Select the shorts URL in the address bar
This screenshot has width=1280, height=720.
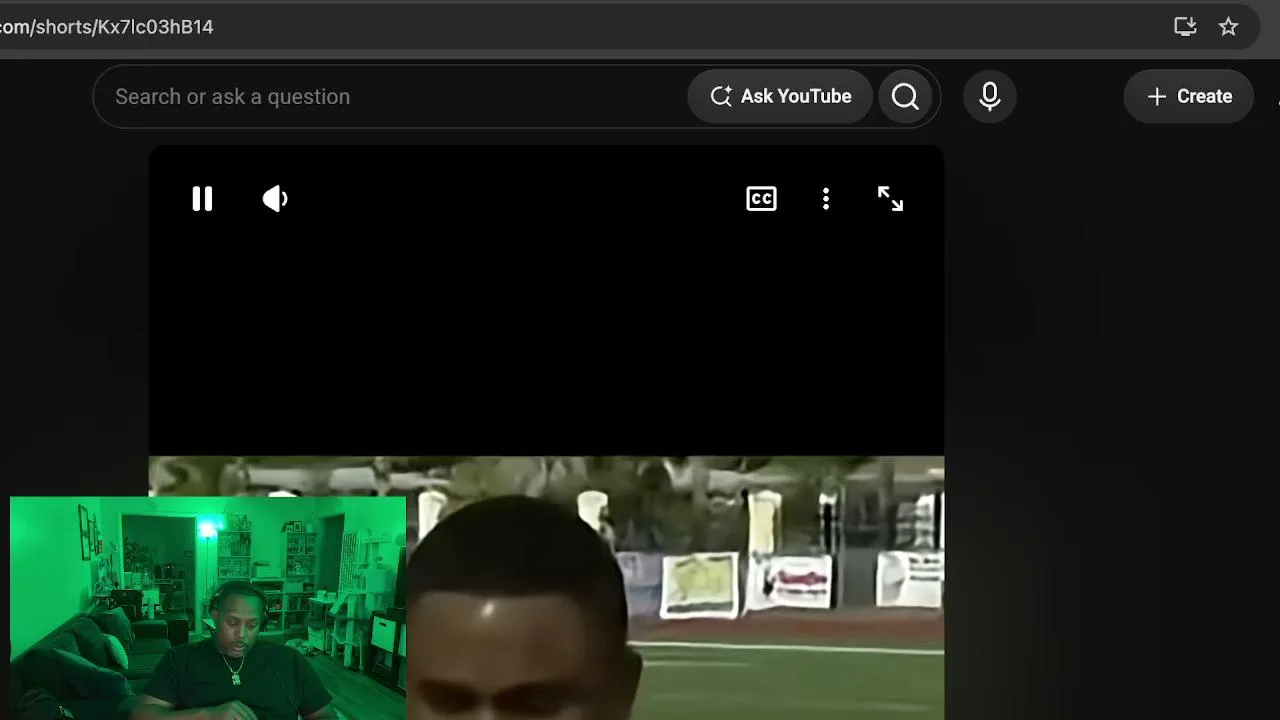click(x=107, y=27)
